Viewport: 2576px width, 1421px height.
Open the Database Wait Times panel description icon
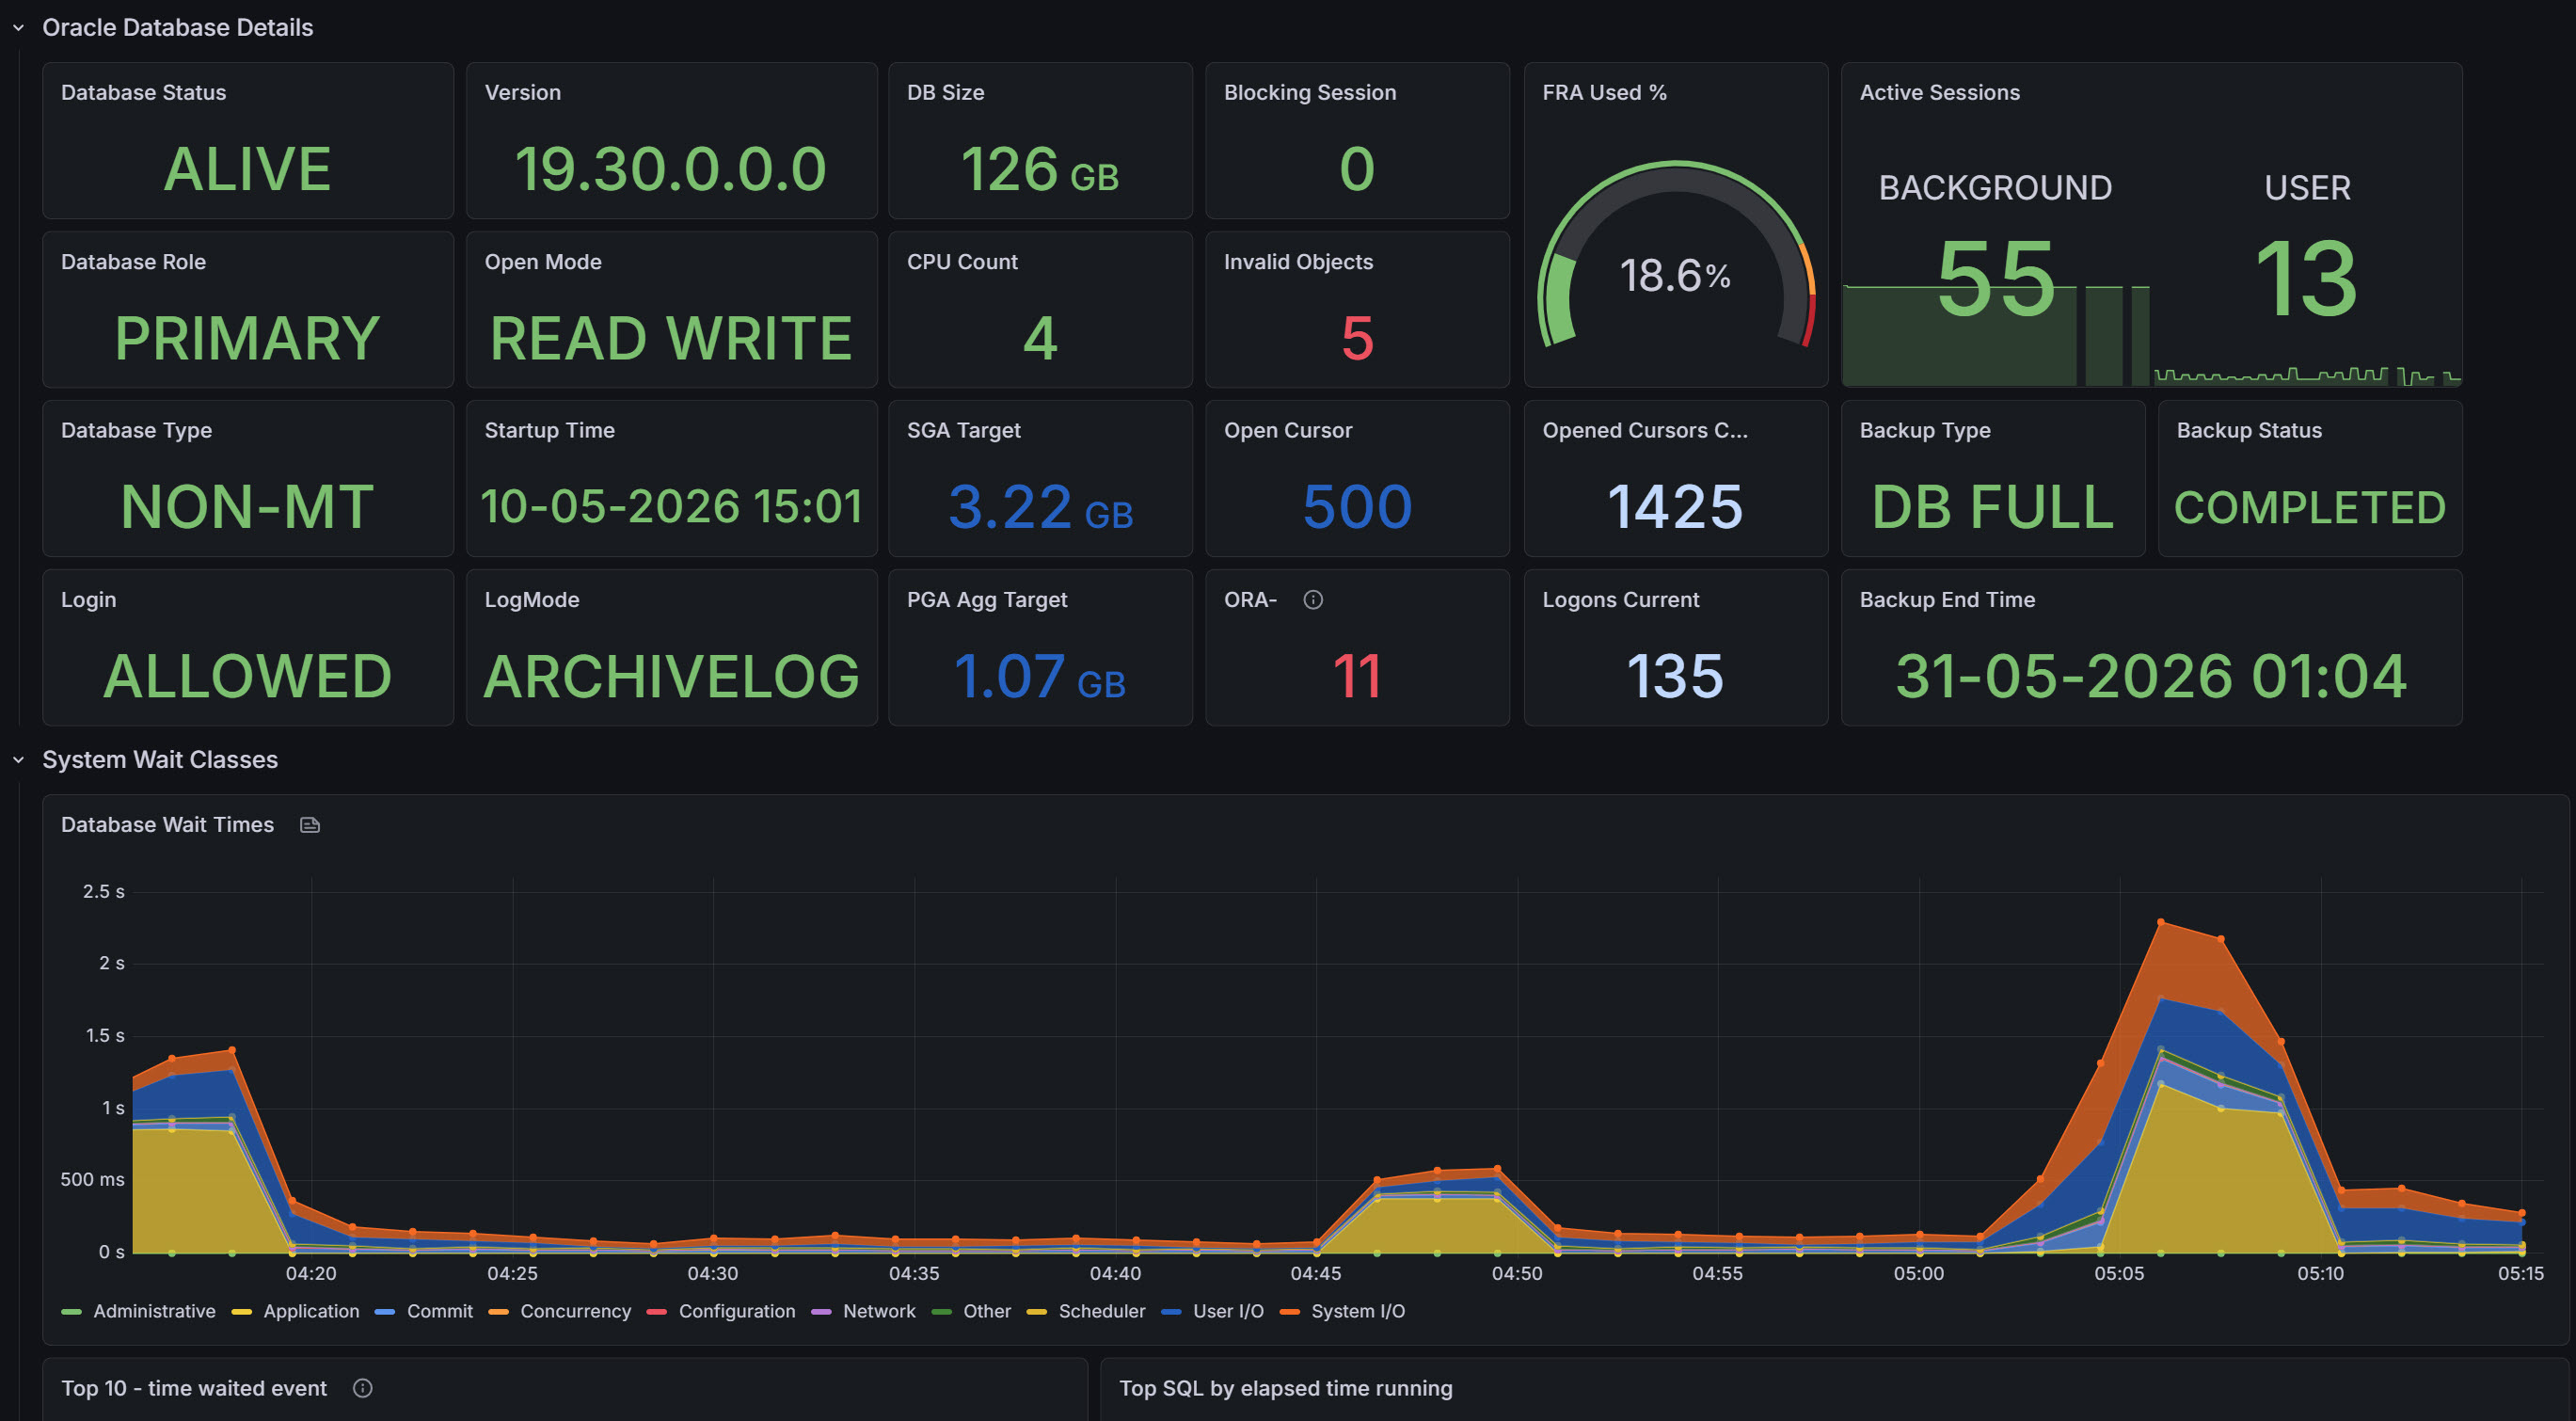pyautogui.click(x=310, y=825)
